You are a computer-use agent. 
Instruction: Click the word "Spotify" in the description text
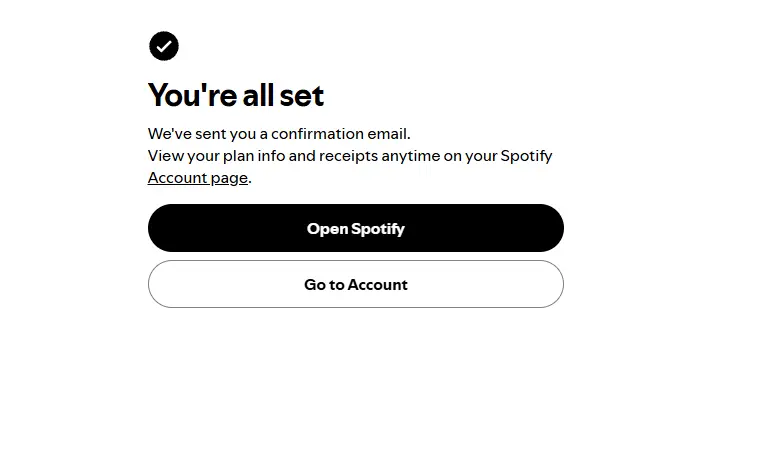point(526,156)
